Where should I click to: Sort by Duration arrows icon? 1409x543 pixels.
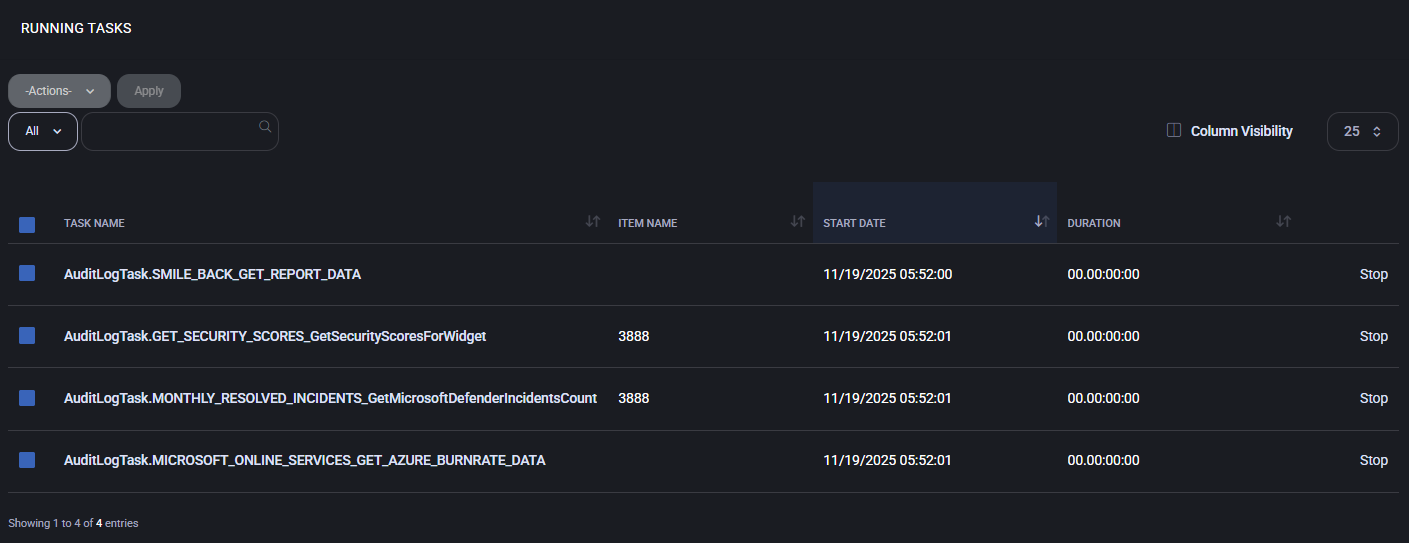coord(1283,222)
